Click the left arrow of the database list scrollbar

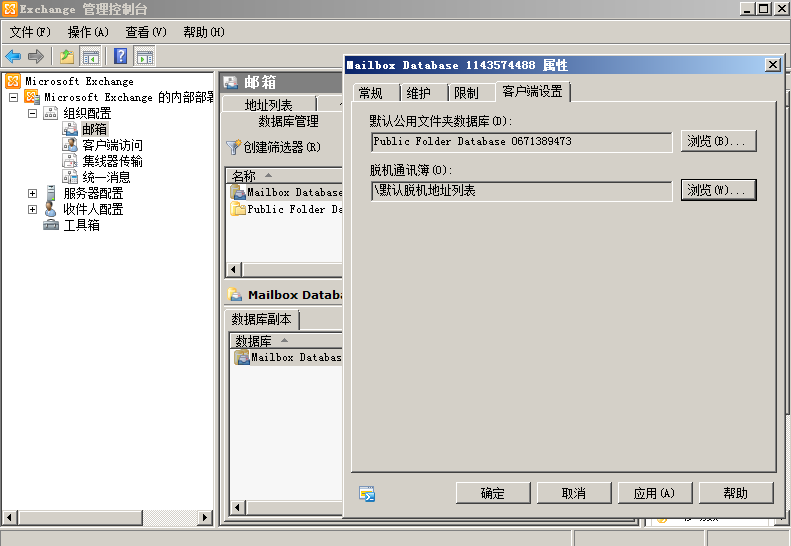[234, 269]
